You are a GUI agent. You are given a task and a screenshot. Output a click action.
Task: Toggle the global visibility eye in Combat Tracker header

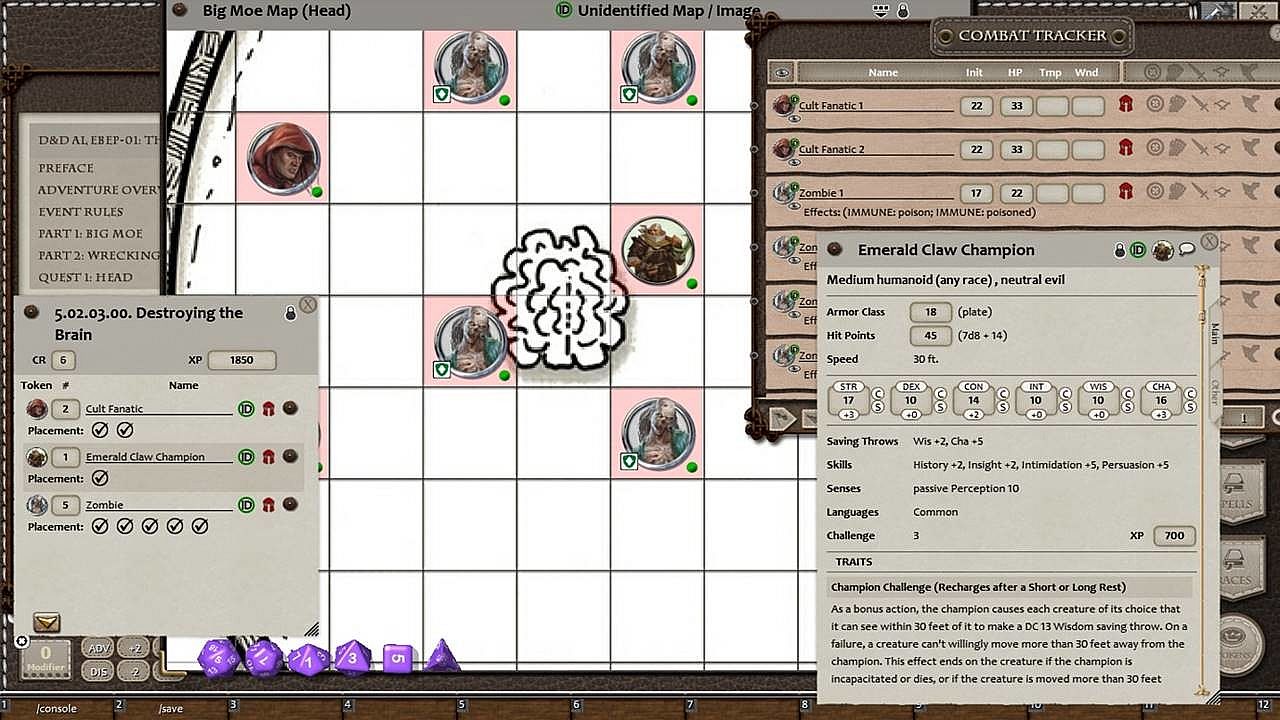[x=782, y=72]
